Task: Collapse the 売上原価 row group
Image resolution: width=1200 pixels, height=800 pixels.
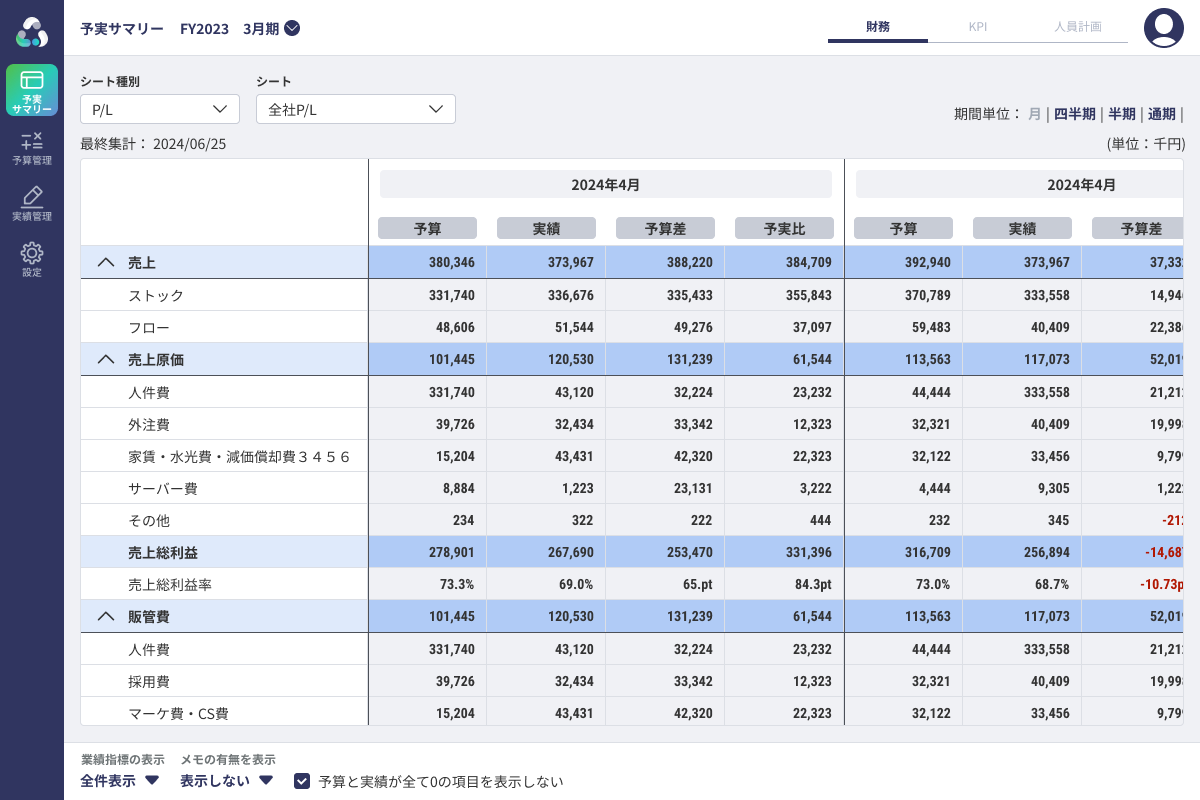Action: [105, 359]
